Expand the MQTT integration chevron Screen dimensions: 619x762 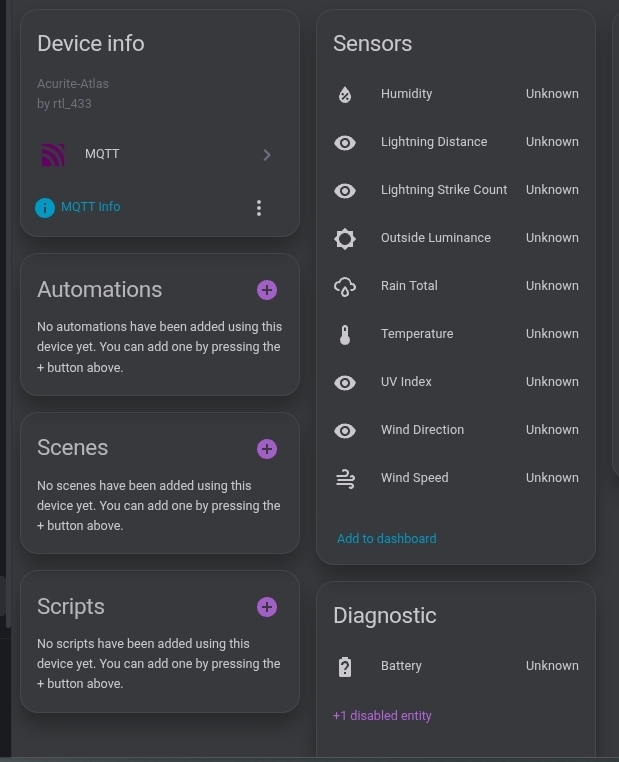click(x=267, y=155)
